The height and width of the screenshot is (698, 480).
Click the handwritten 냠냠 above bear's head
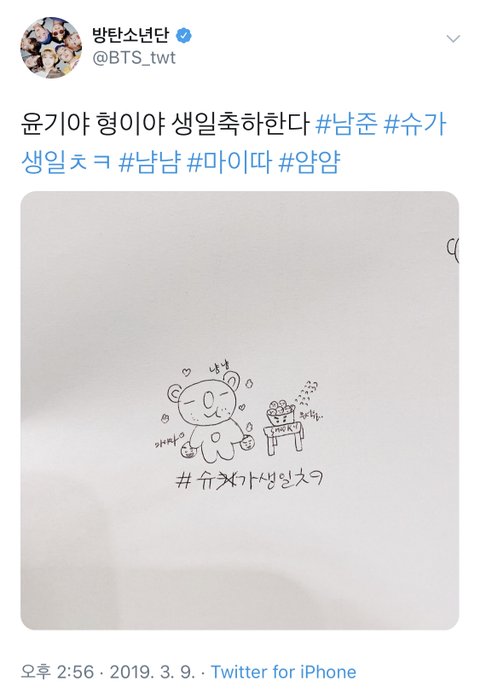(218, 367)
